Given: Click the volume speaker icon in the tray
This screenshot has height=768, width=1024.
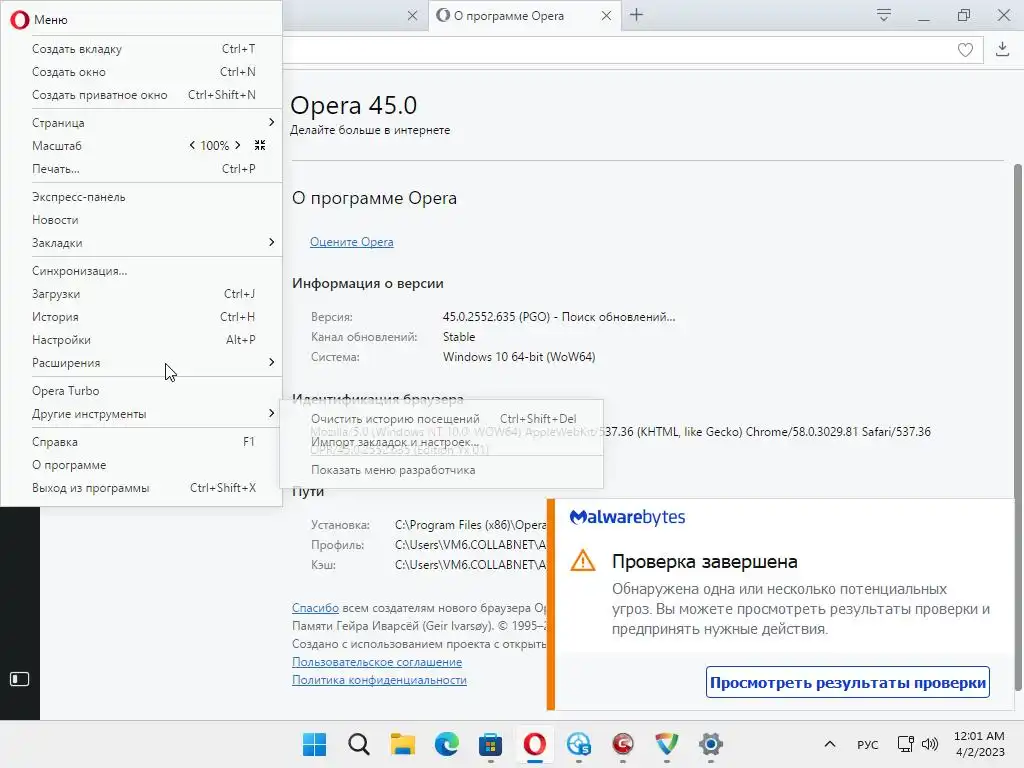Looking at the screenshot, I should pos(929,744).
